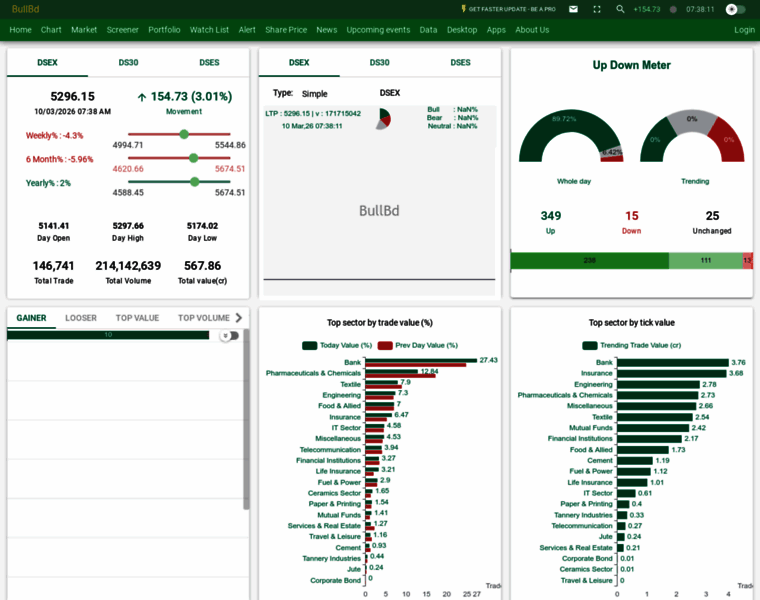Go to Share Price page
This screenshot has height=600, width=760.
coord(286,30)
